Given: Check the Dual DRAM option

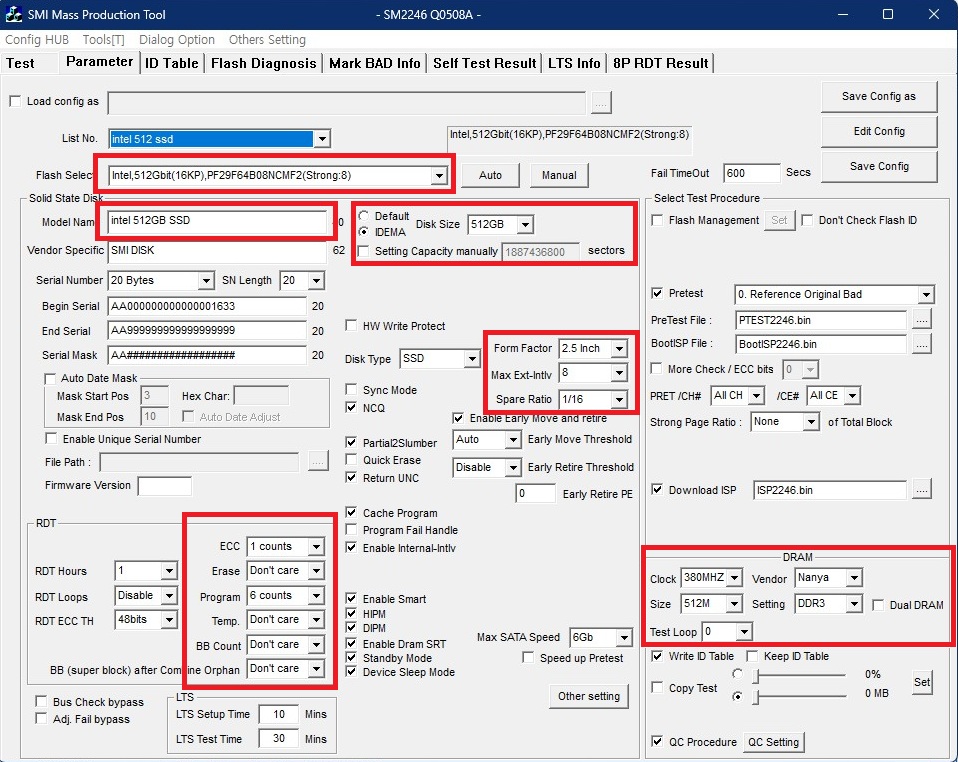Looking at the screenshot, I should pyautogui.click(x=878, y=605).
